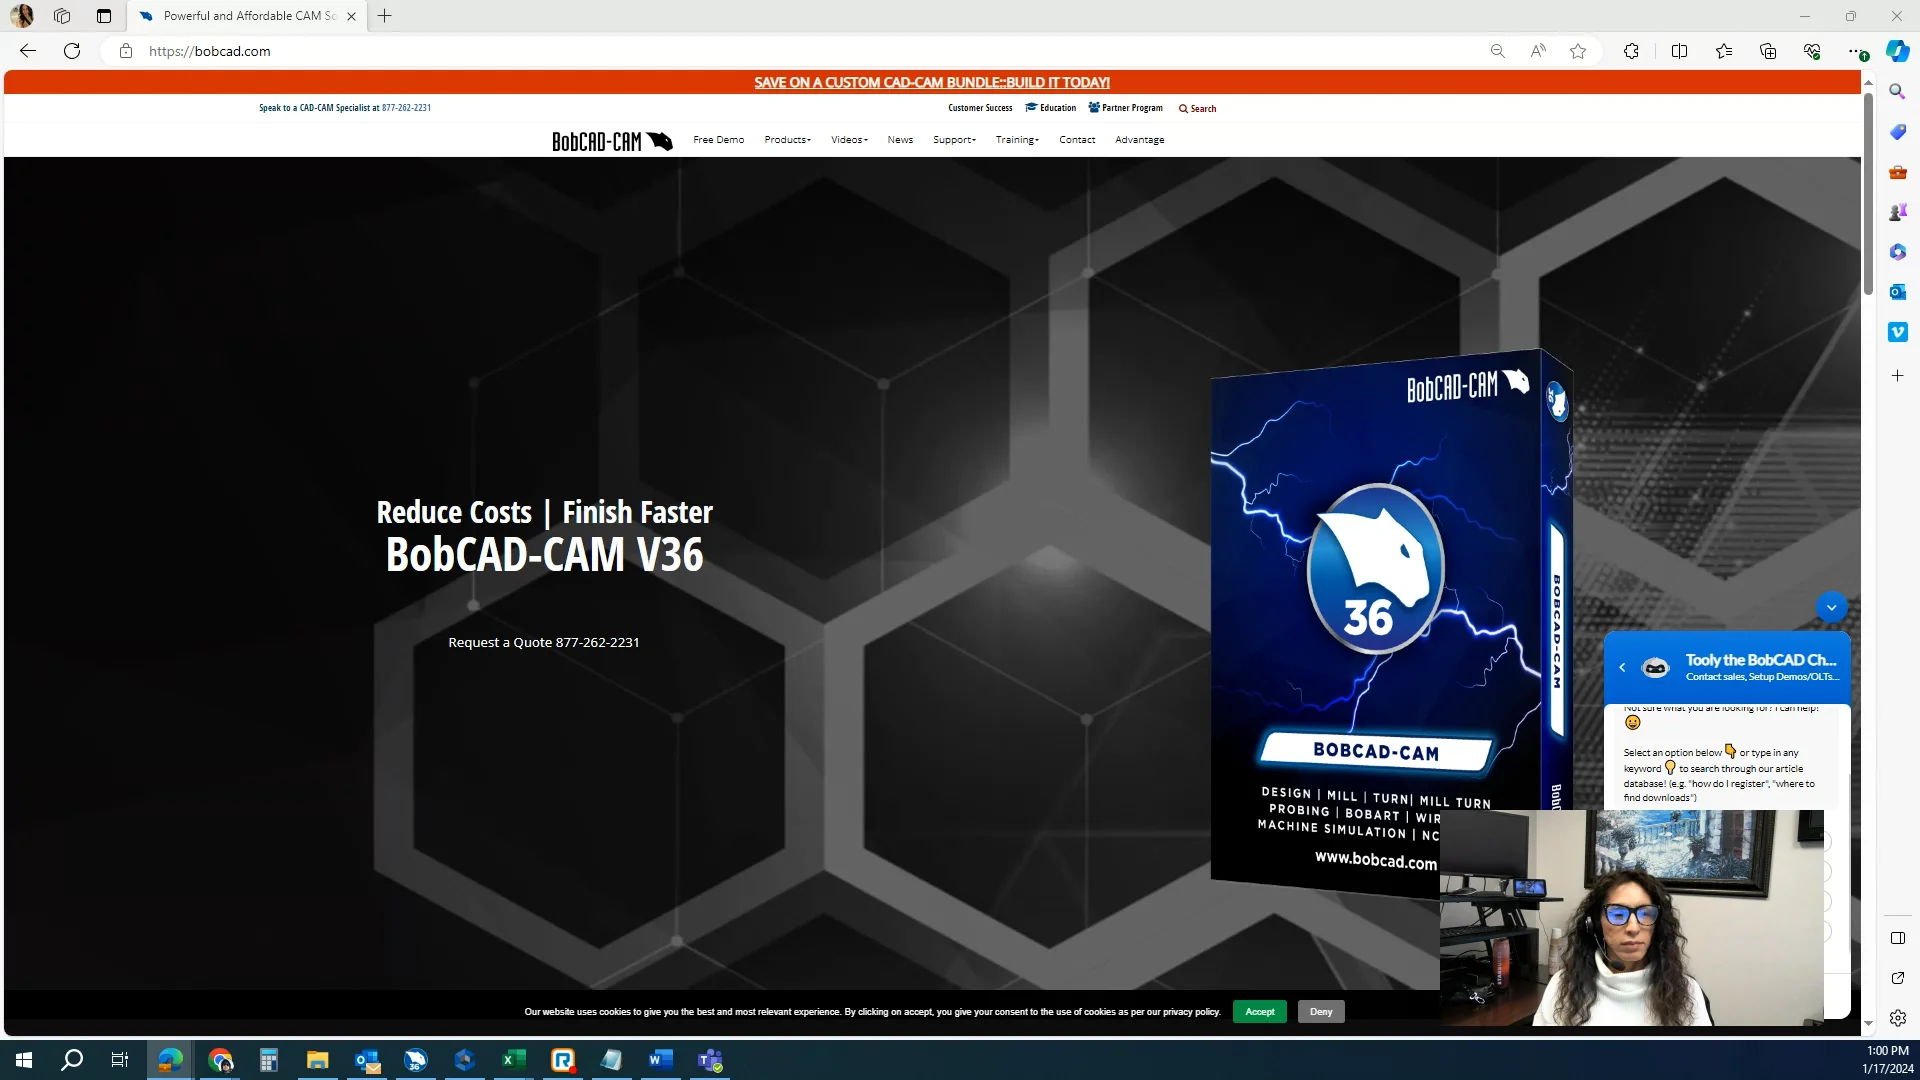The height and width of the screenshot is (1080, 1920).
Task: Click the custom CAD-CAM bundle banner link
Action: tap(931, 83)
